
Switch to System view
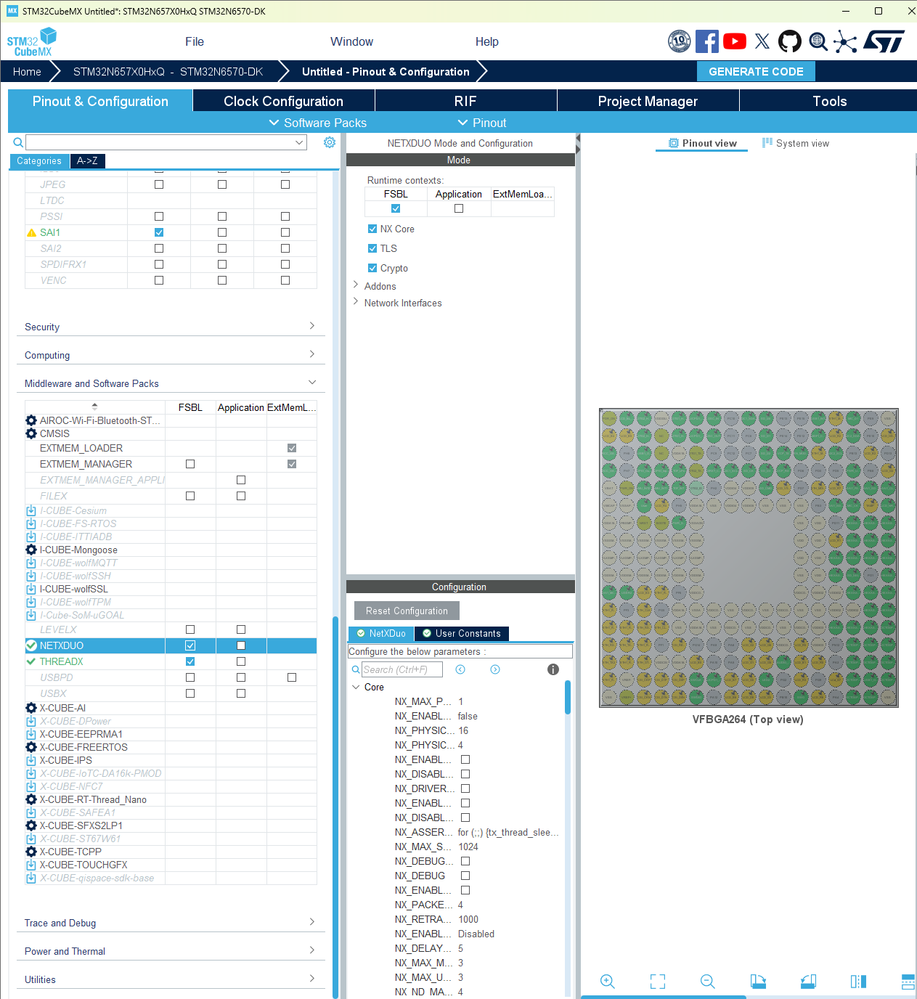tap(795, 143)
